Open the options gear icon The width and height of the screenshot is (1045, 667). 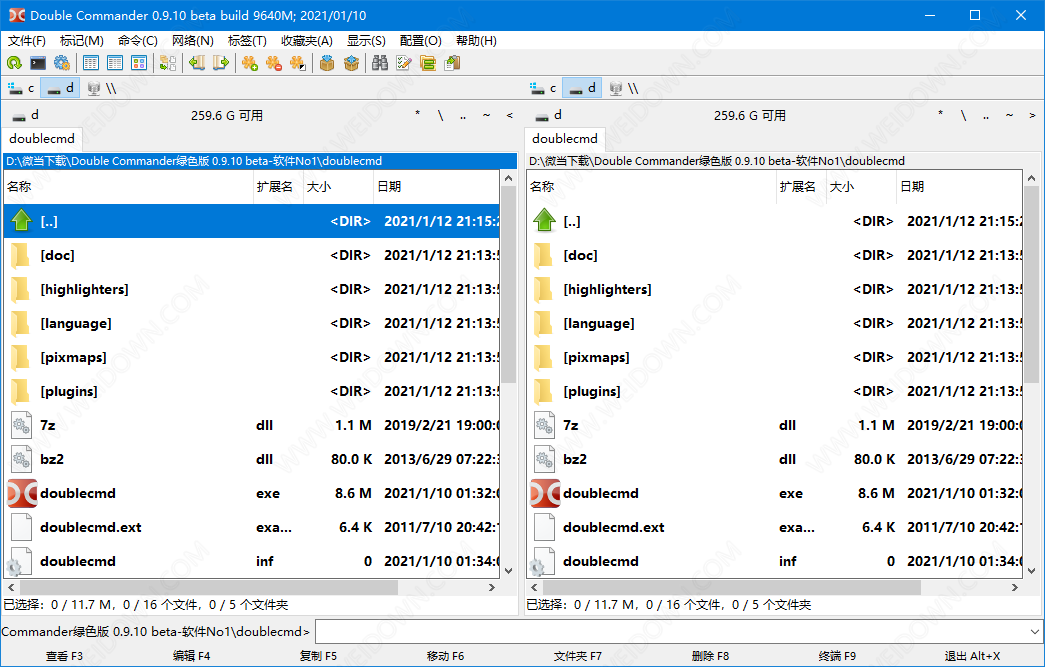[x=62, y=63]
